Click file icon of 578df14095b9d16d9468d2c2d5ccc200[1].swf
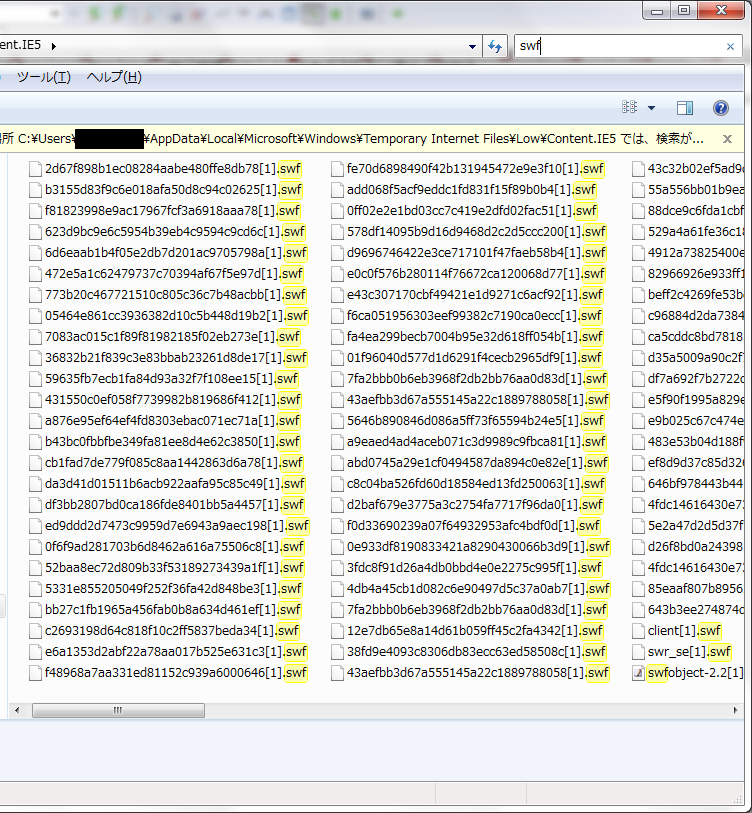The height and width of the screenshot is (813, 752). point(337,232)
